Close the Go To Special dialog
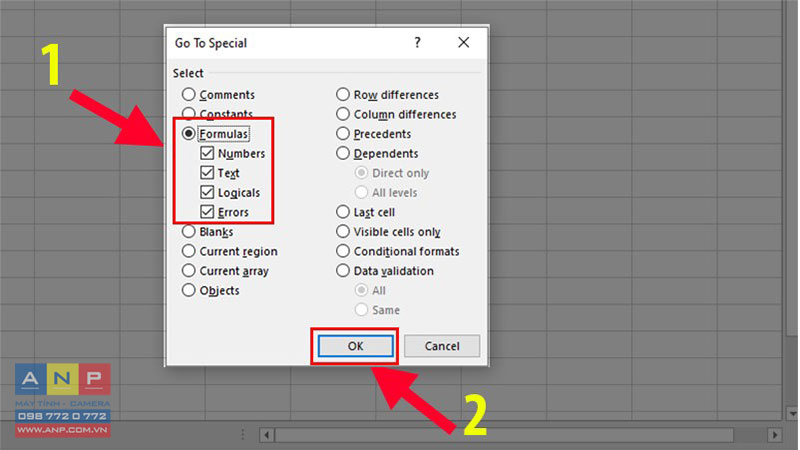The height and width of the screenshot is (450, 800). [x=463, y=42]
